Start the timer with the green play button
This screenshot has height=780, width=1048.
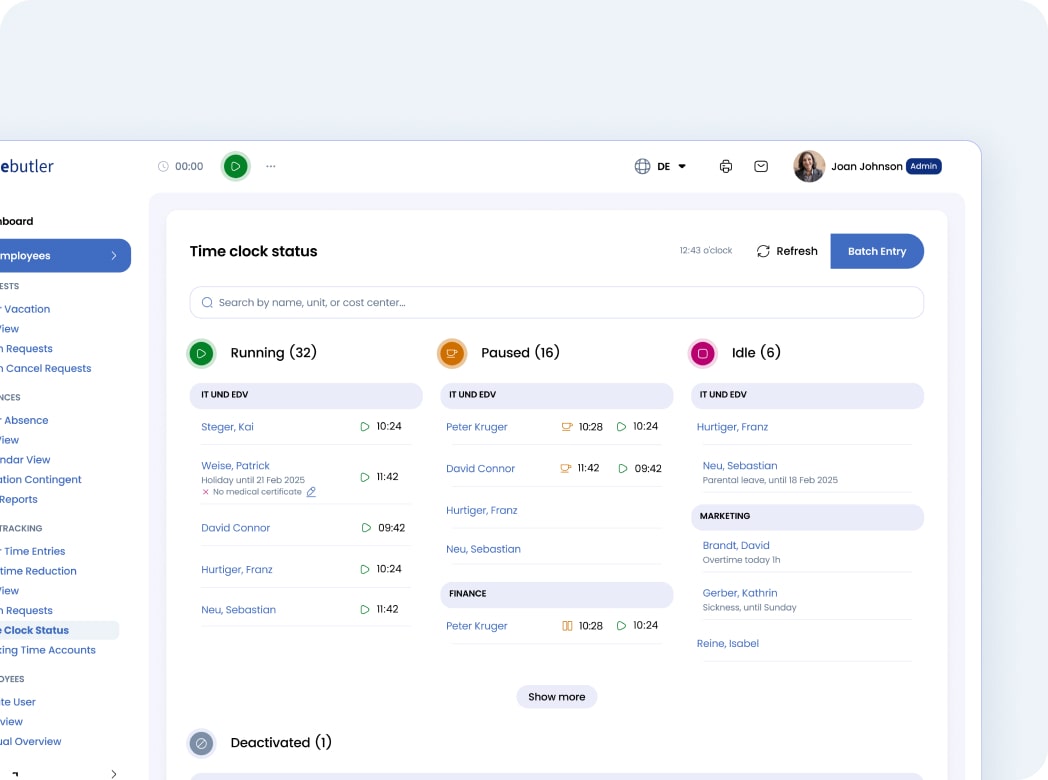click(236, 166)
